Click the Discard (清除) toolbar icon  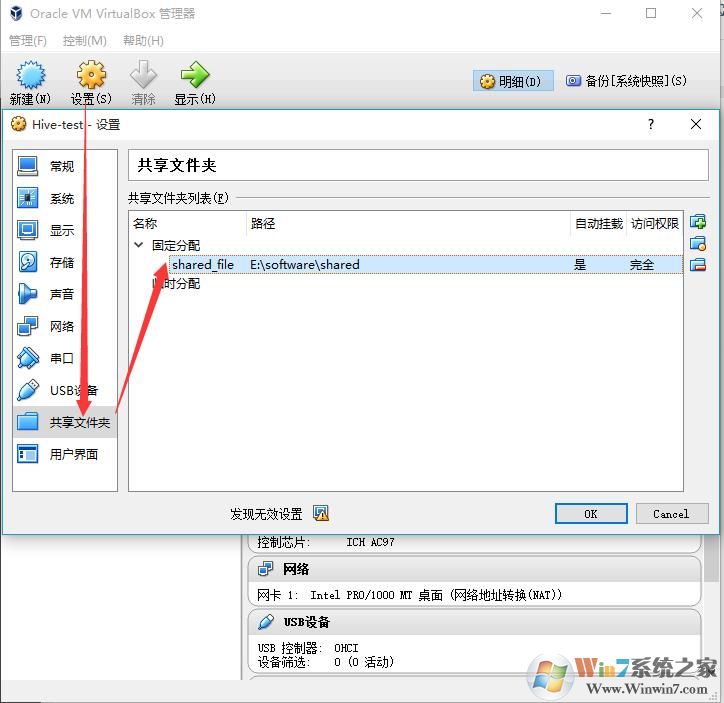[143, 82]
